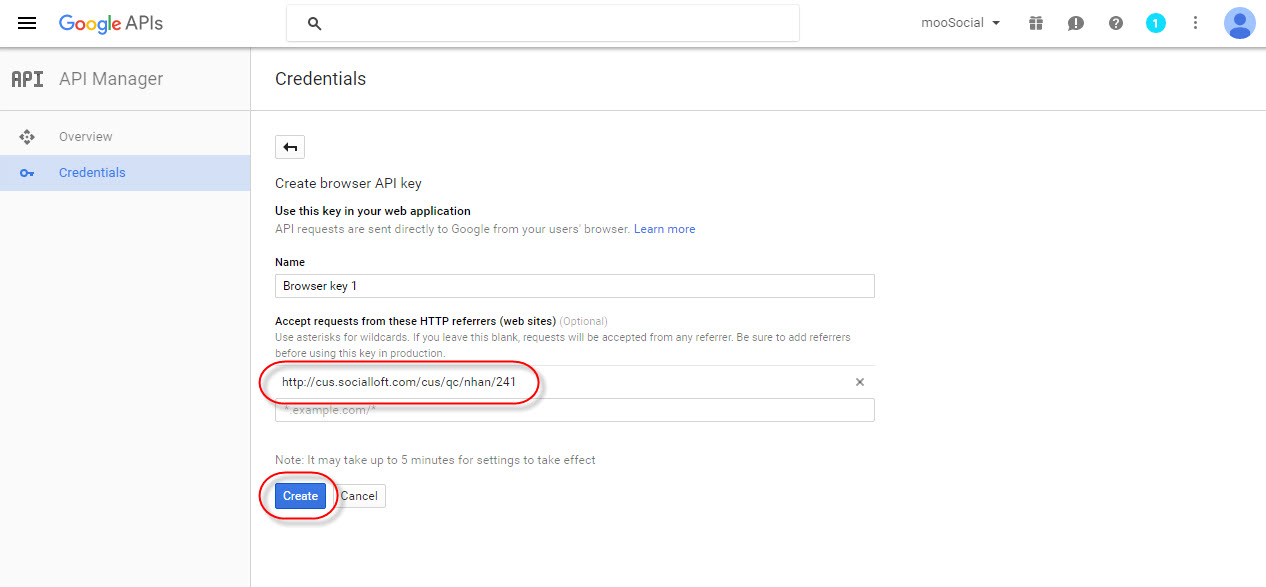Open the mooSocial project dropdown
Viewport: 1266px width, 587px height.
coord(960,22)
